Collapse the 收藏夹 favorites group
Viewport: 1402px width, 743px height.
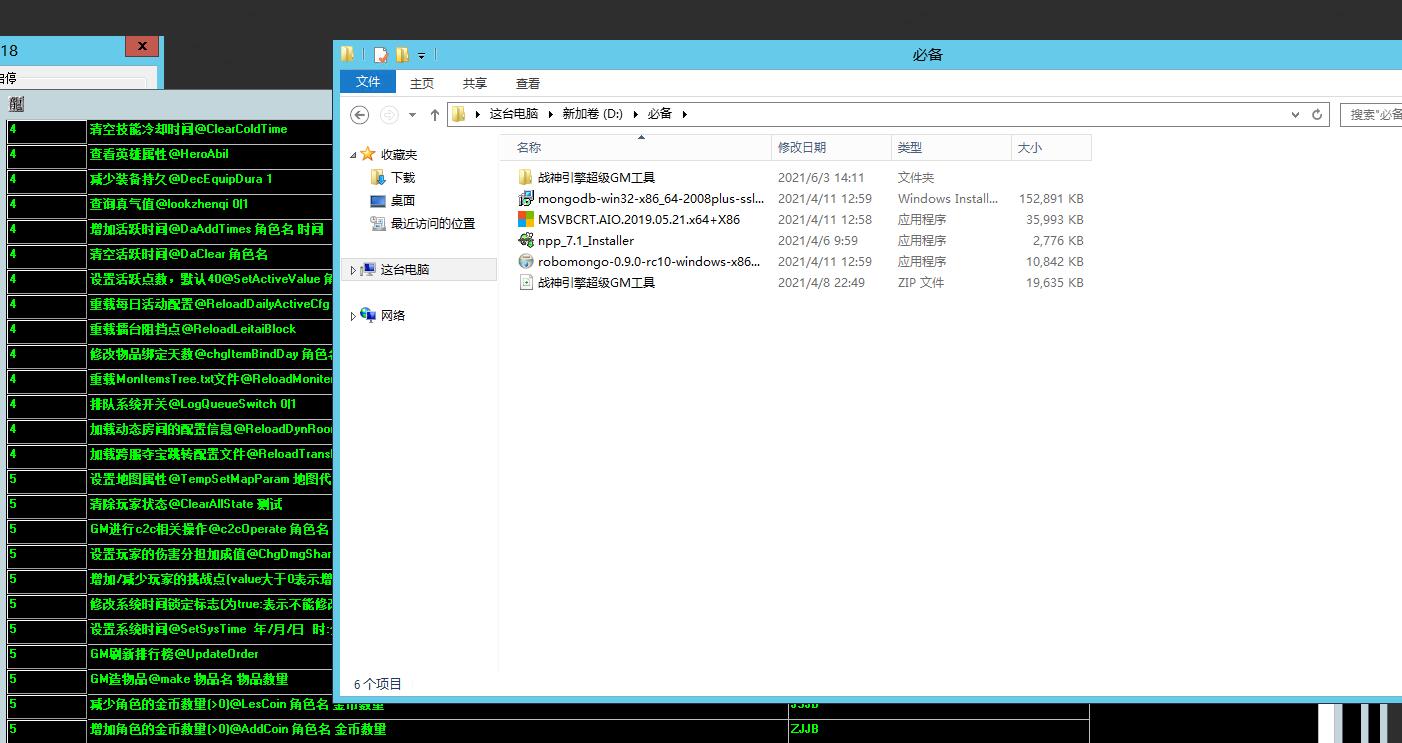click(353, 155)
